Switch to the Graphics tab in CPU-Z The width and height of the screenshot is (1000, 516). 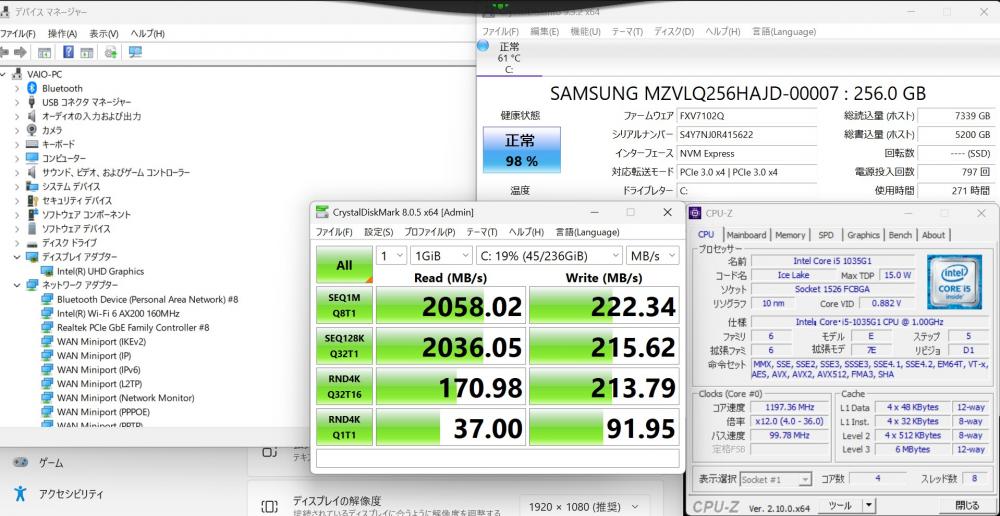pos(864,235)
